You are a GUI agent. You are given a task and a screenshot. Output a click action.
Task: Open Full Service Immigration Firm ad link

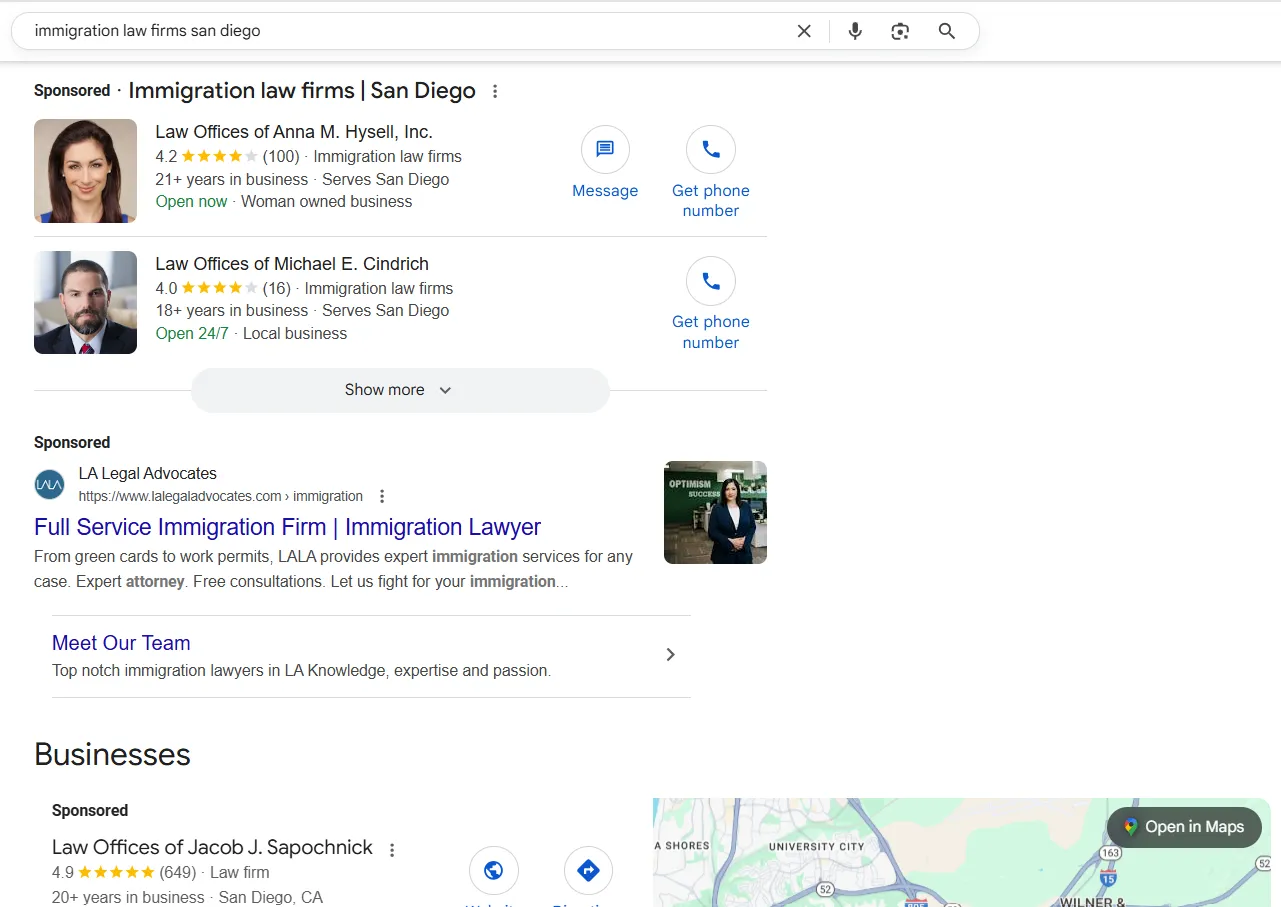[x=287, y=527]
